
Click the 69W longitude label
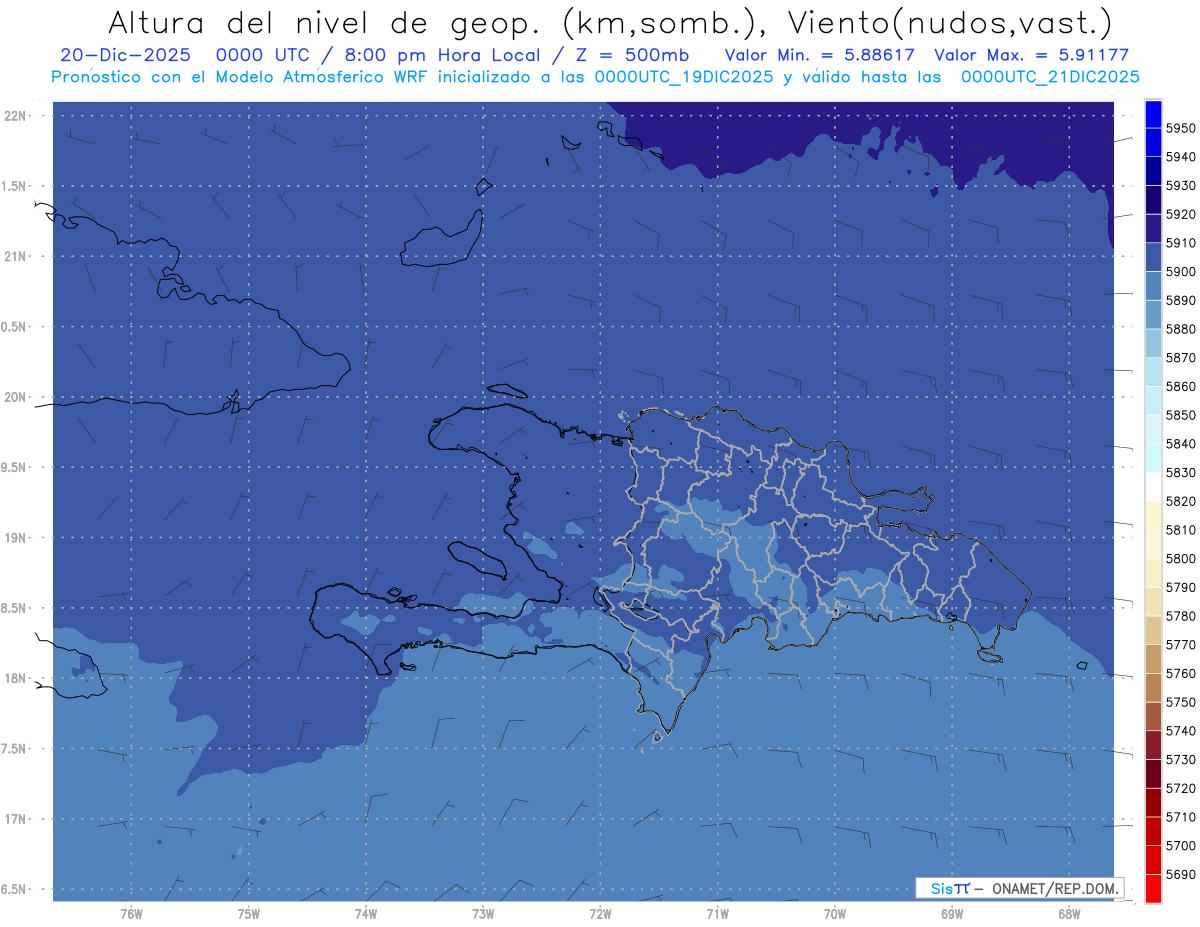[x=952, y=913]
